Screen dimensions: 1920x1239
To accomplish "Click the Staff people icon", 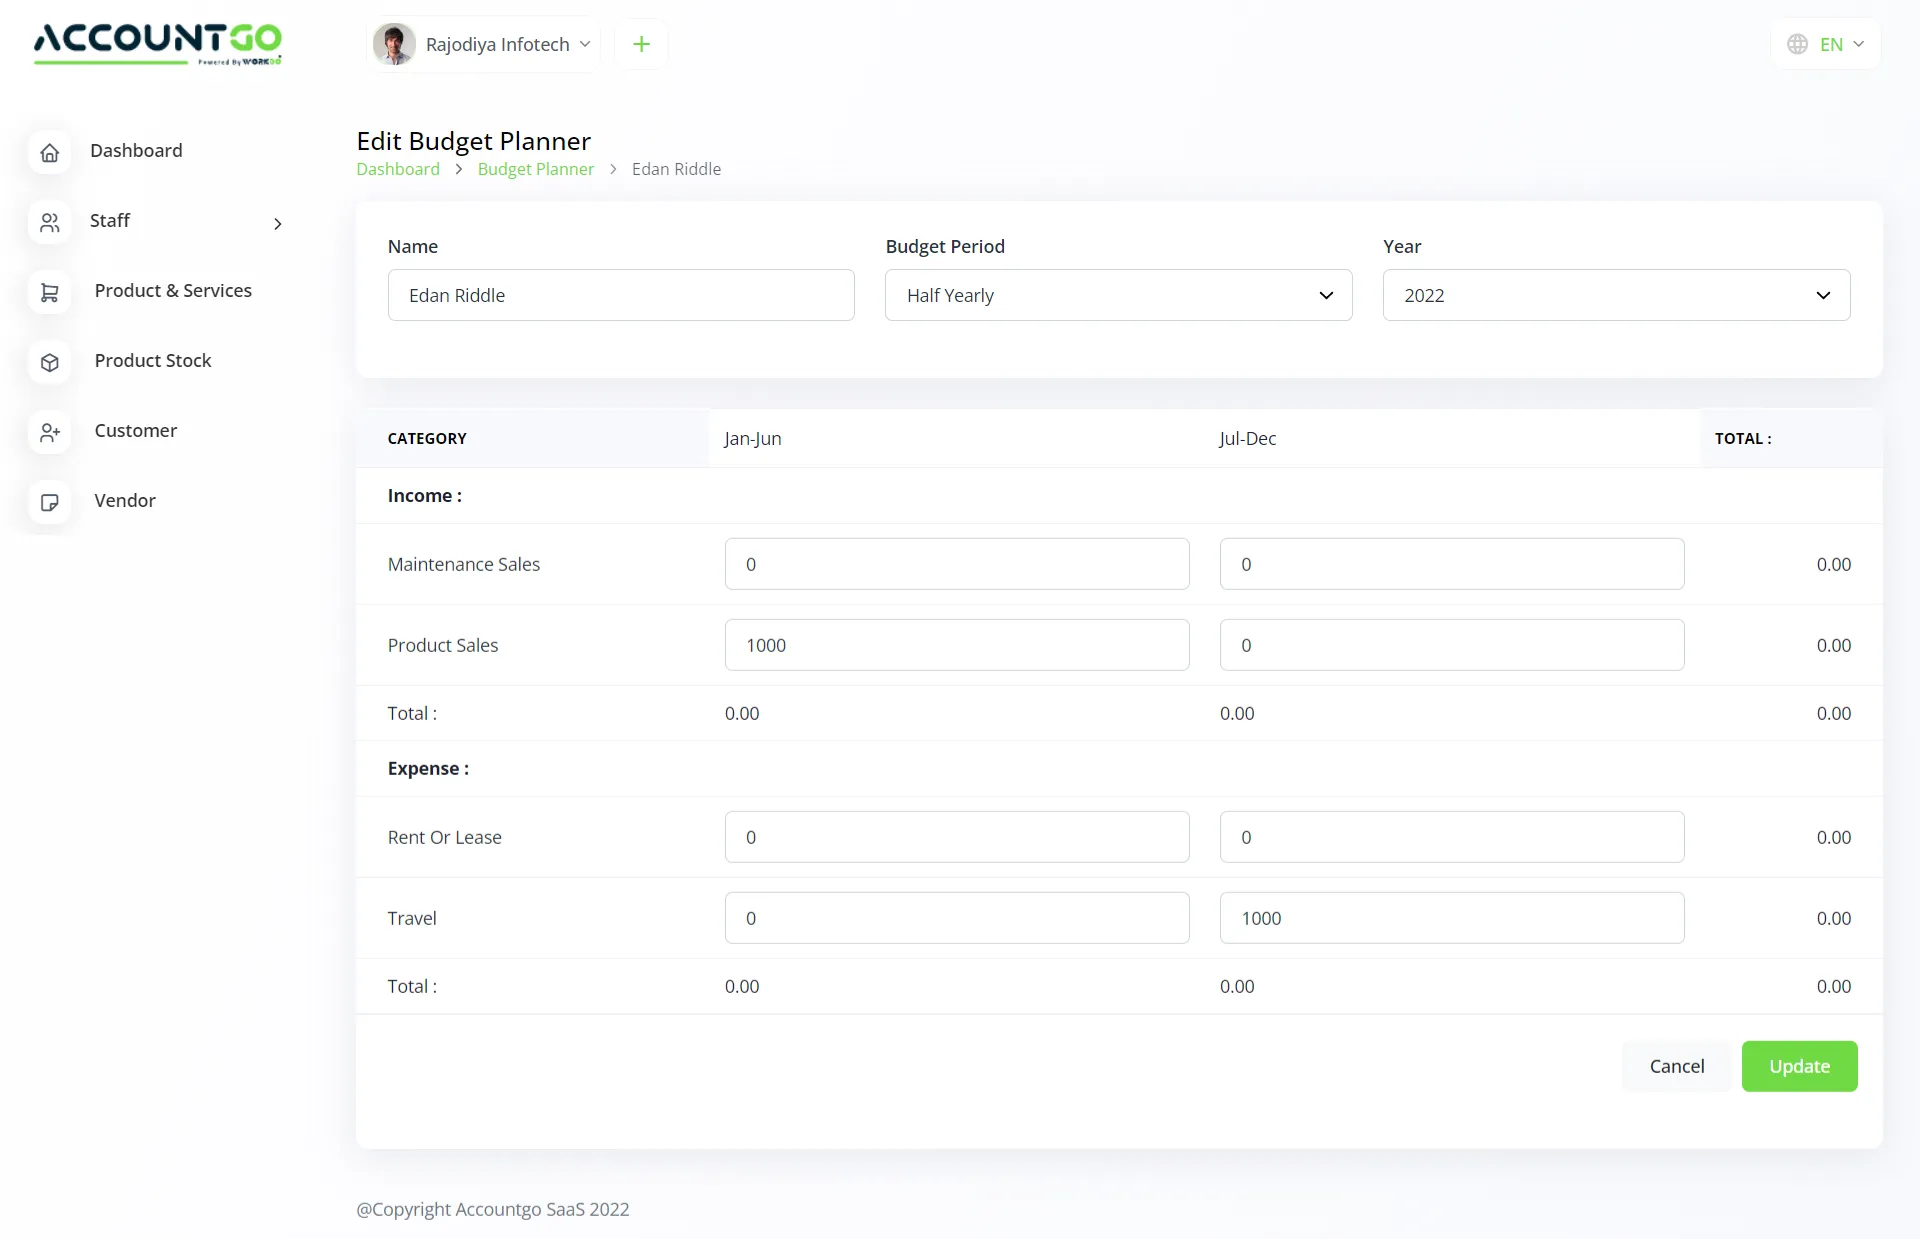I will point(50,222).
